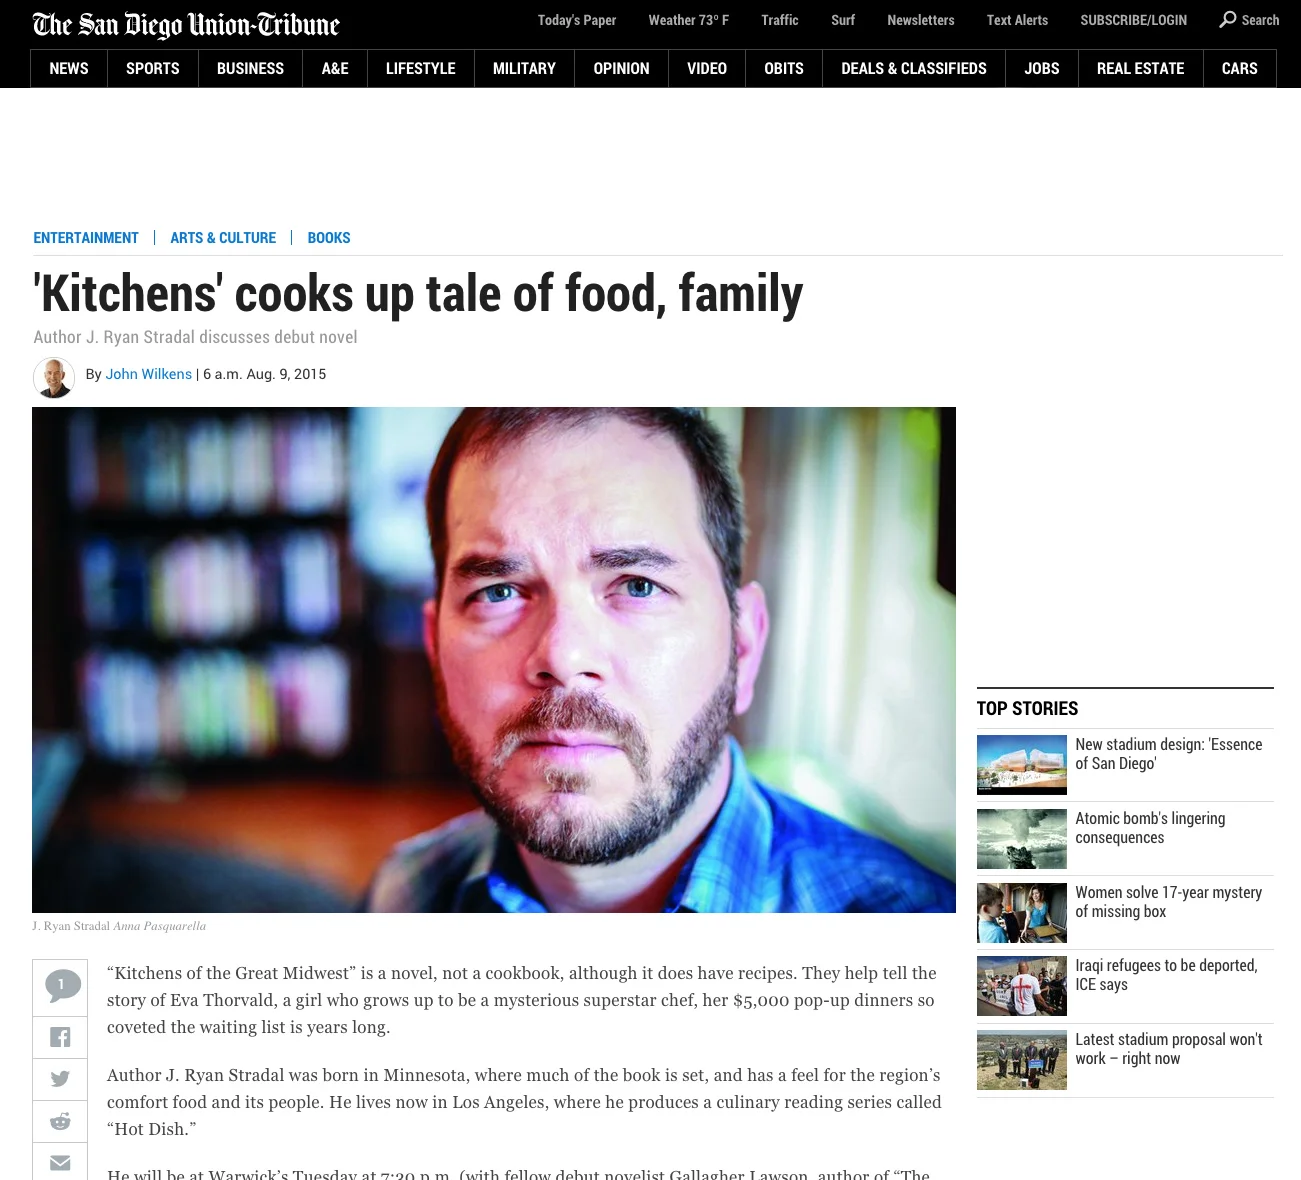Read Atomic bomb's lingering consequences story
The width and height of the screenshot is (1301, 1180).
click(1150, 828)
